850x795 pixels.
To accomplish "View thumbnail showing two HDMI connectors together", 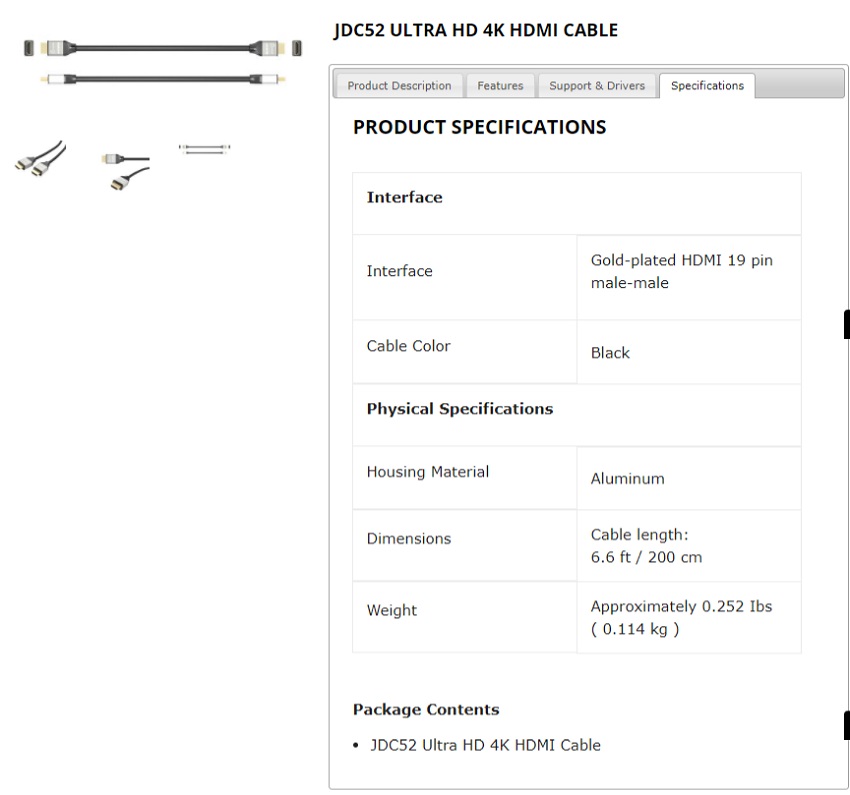I will (x=40, y=160).
